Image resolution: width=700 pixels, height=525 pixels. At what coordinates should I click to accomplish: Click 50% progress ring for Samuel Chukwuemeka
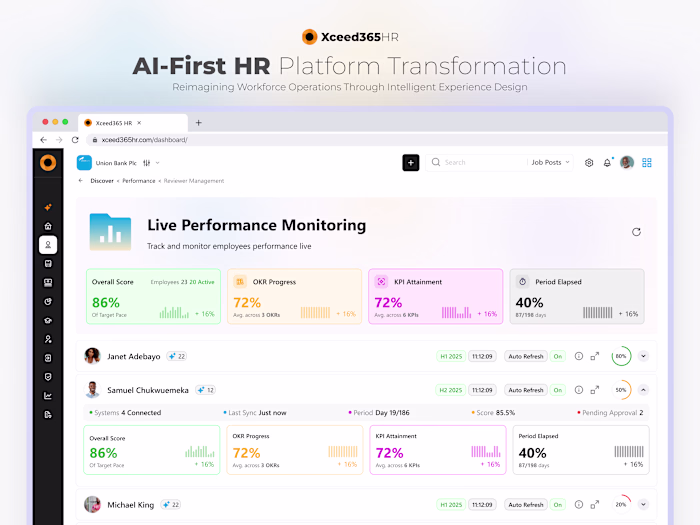621,390
